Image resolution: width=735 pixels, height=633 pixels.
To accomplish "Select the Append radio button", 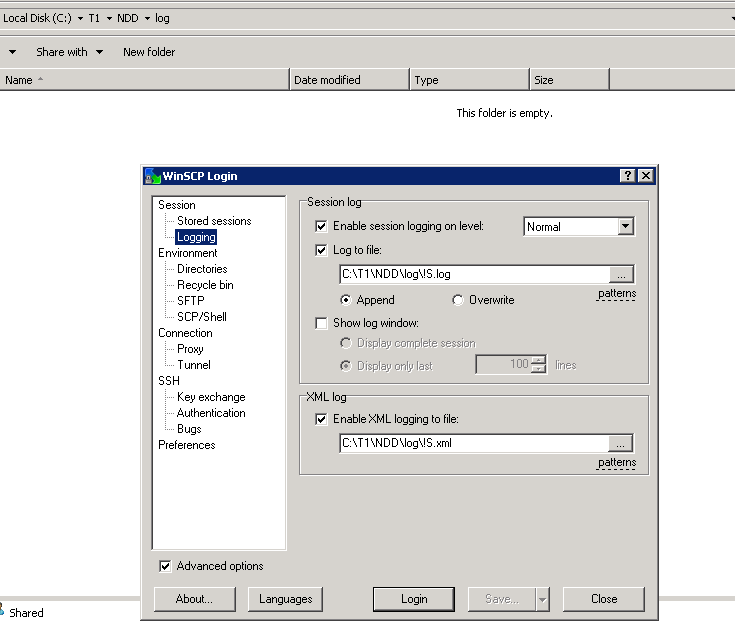I will click(346, 300).
